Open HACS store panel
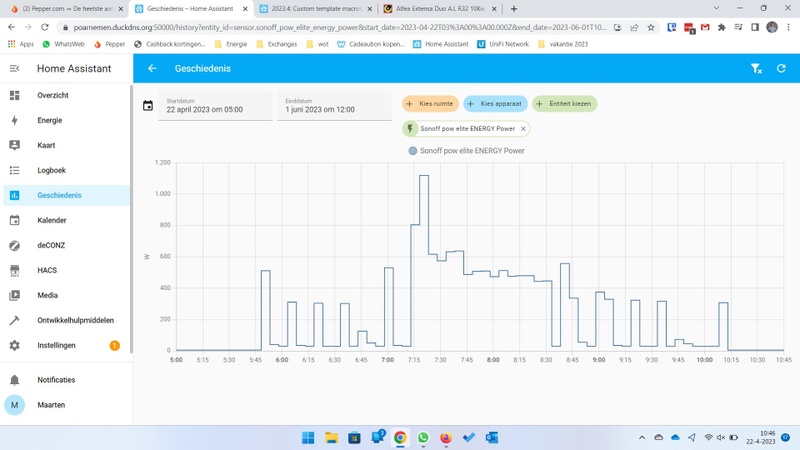 pyautogui.click(x=66, y=270)
